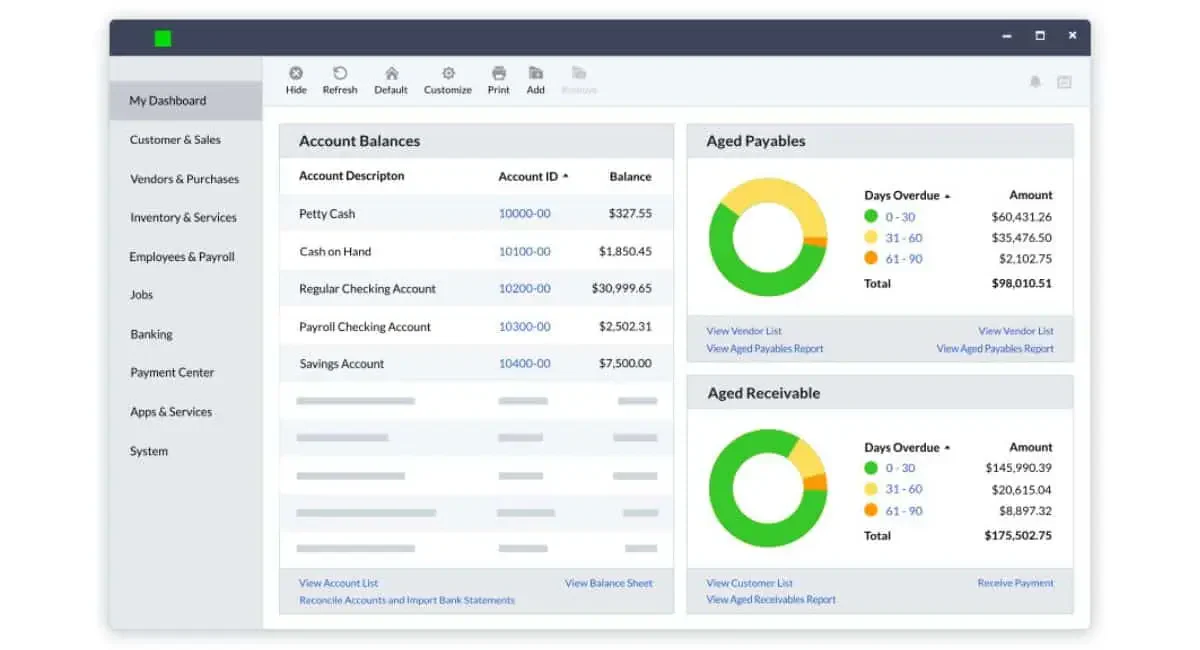
Task: Click yellow legend dot in Aged Payables
Action: click(x=871, y=237)
